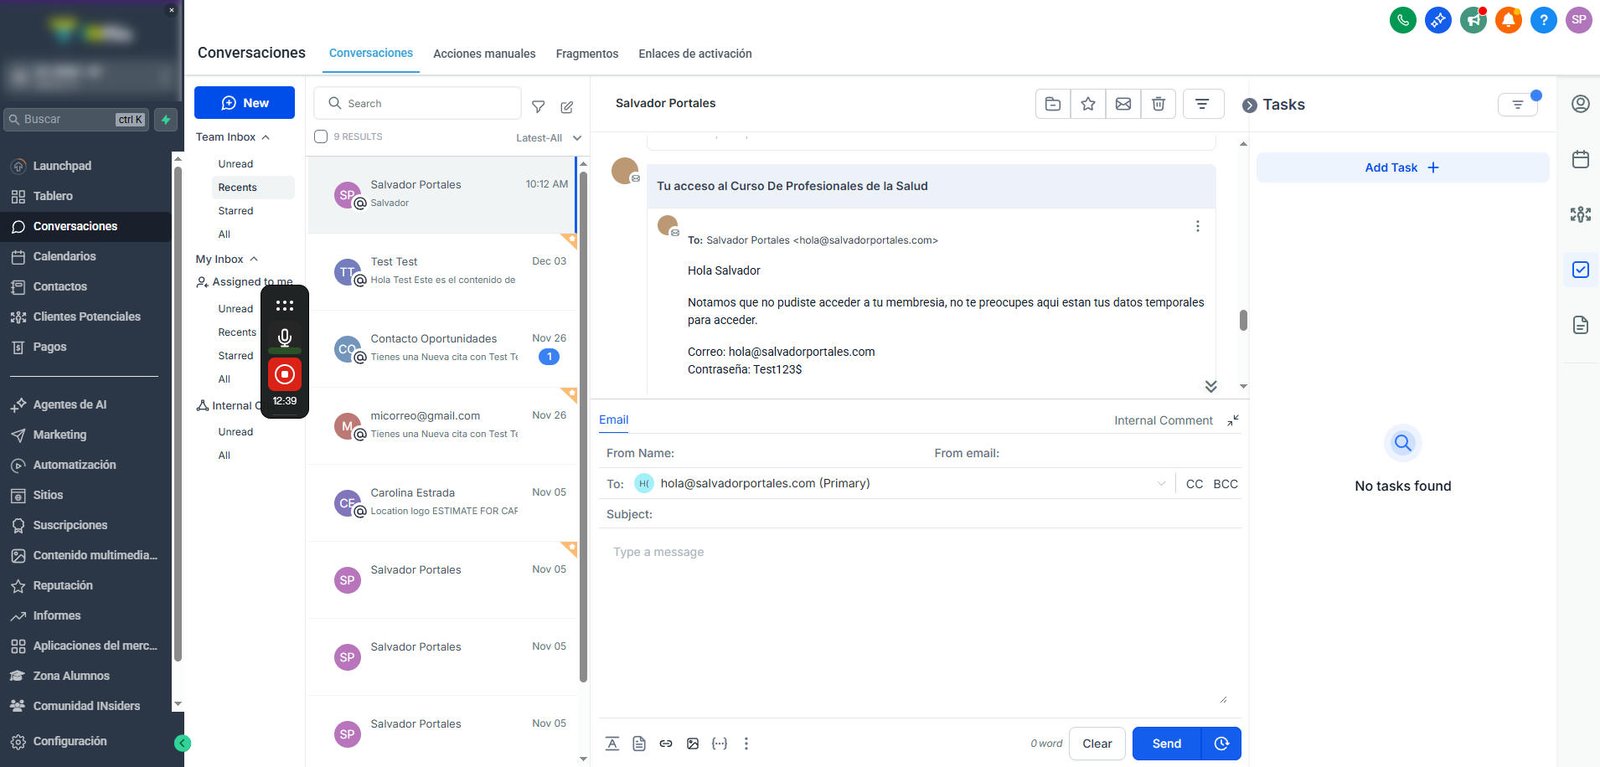The height and width of the screenshot is (767, 1600).
Task: Click the New conversation button
Action: 244,103
